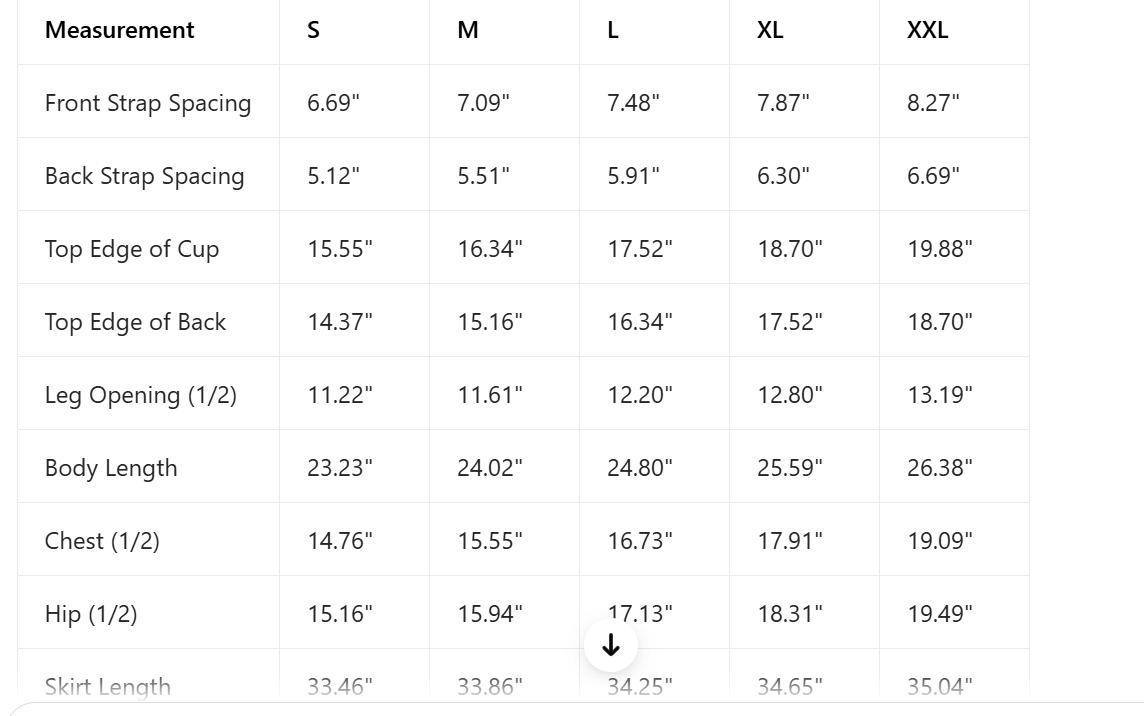Screen dimensions: 1144x716
Task: Click the L size column header
Action: pyautogui.click(x=613, y=30)
